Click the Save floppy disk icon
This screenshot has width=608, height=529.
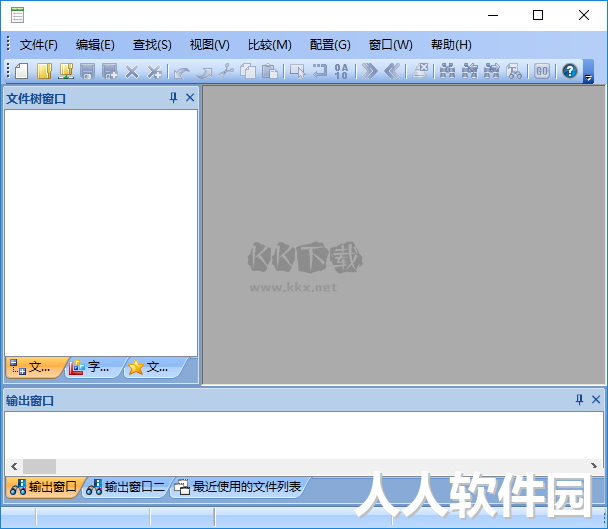coord(88,71)
